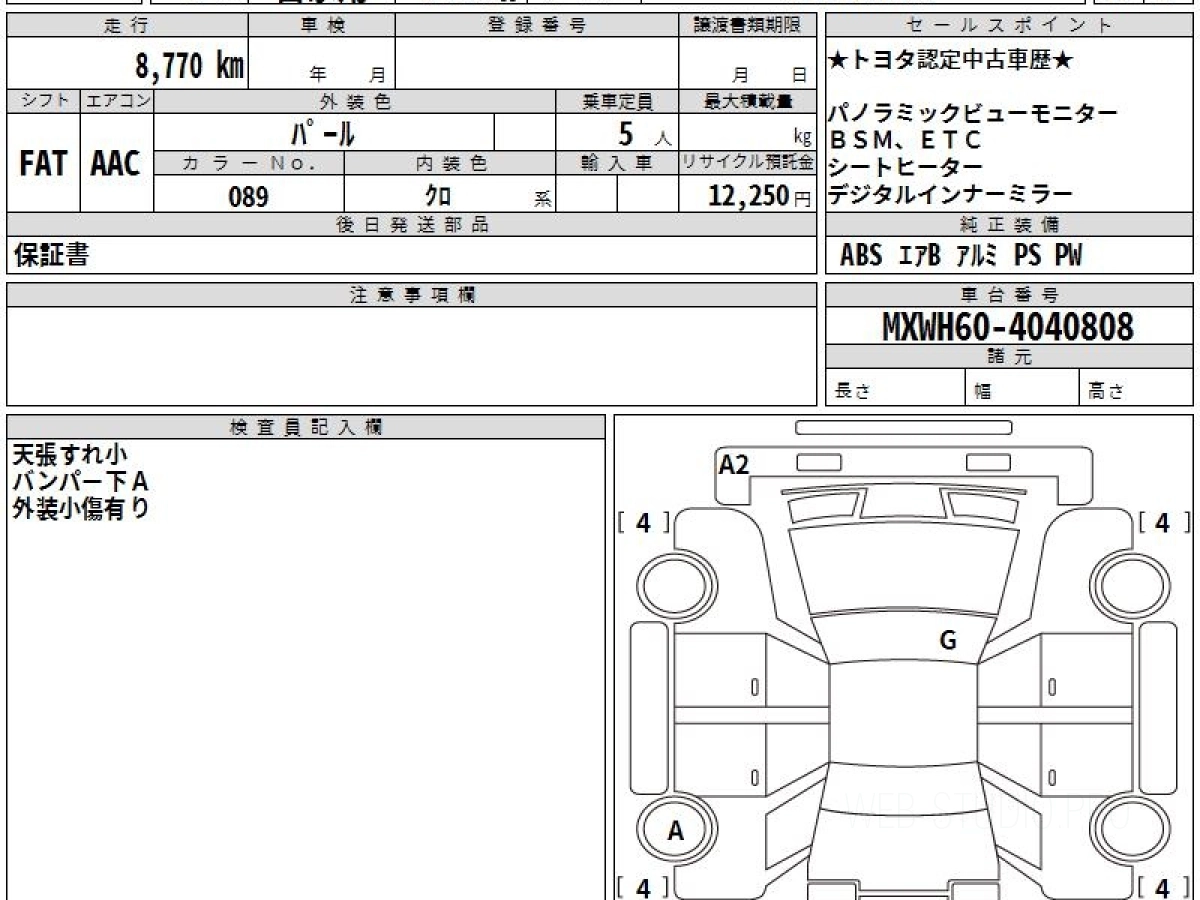Select chassis number MXWH60-4040808

pos(1008,326)
